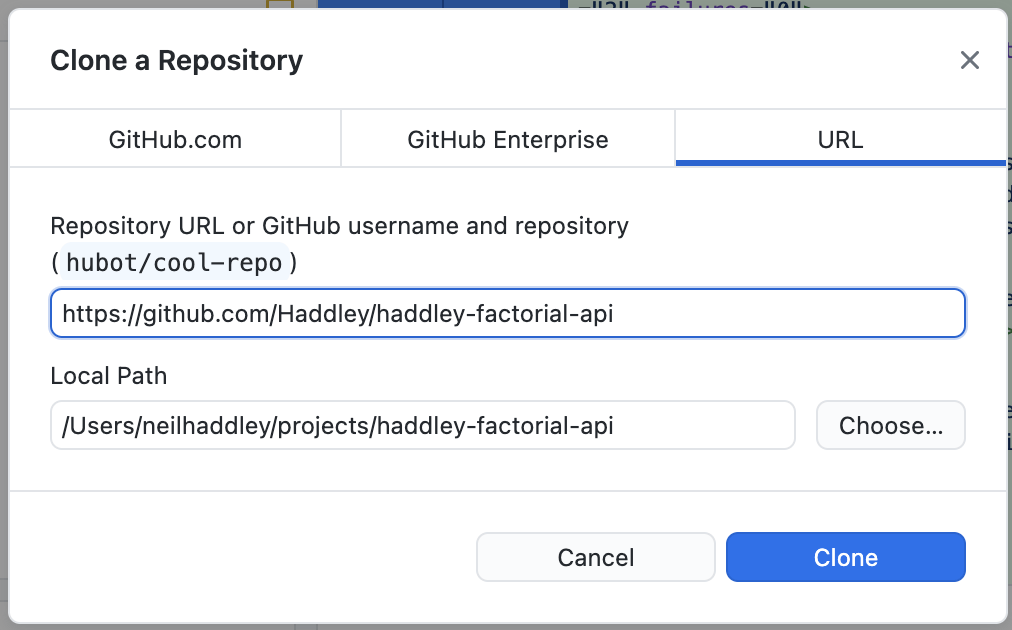
Task: Click the end of the haddley-factorial-api URL text
Action: (613, 314)
